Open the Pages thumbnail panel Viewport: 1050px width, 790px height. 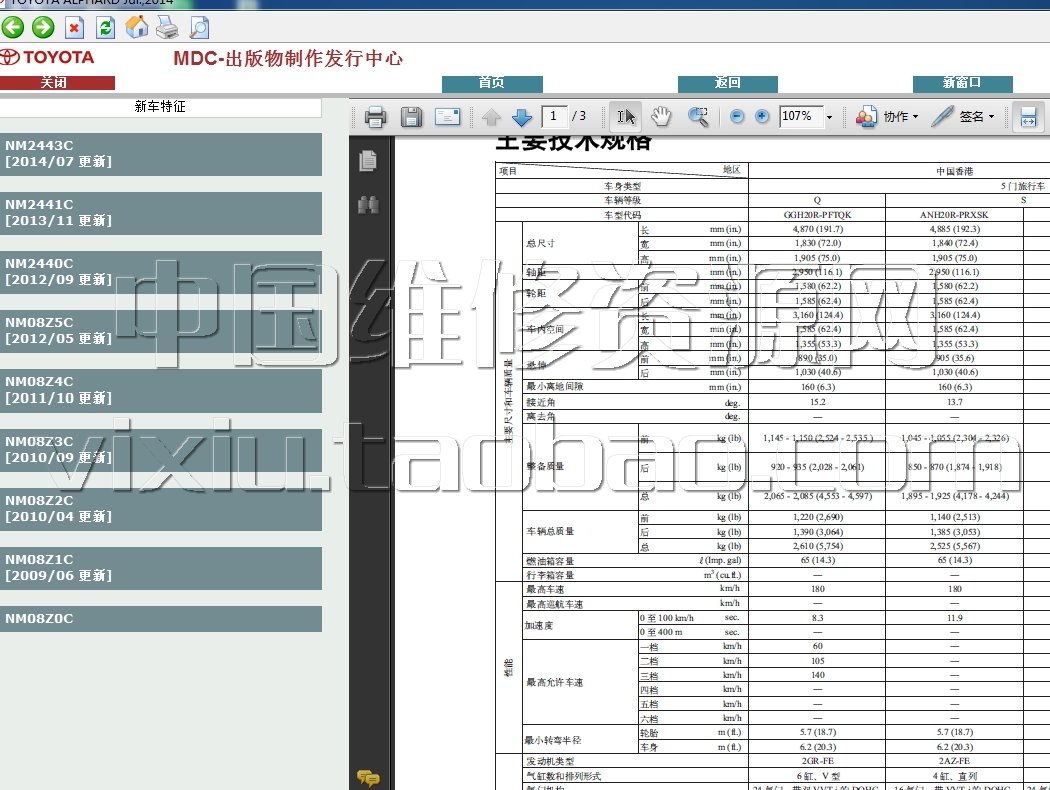click(x=368, y=161)
